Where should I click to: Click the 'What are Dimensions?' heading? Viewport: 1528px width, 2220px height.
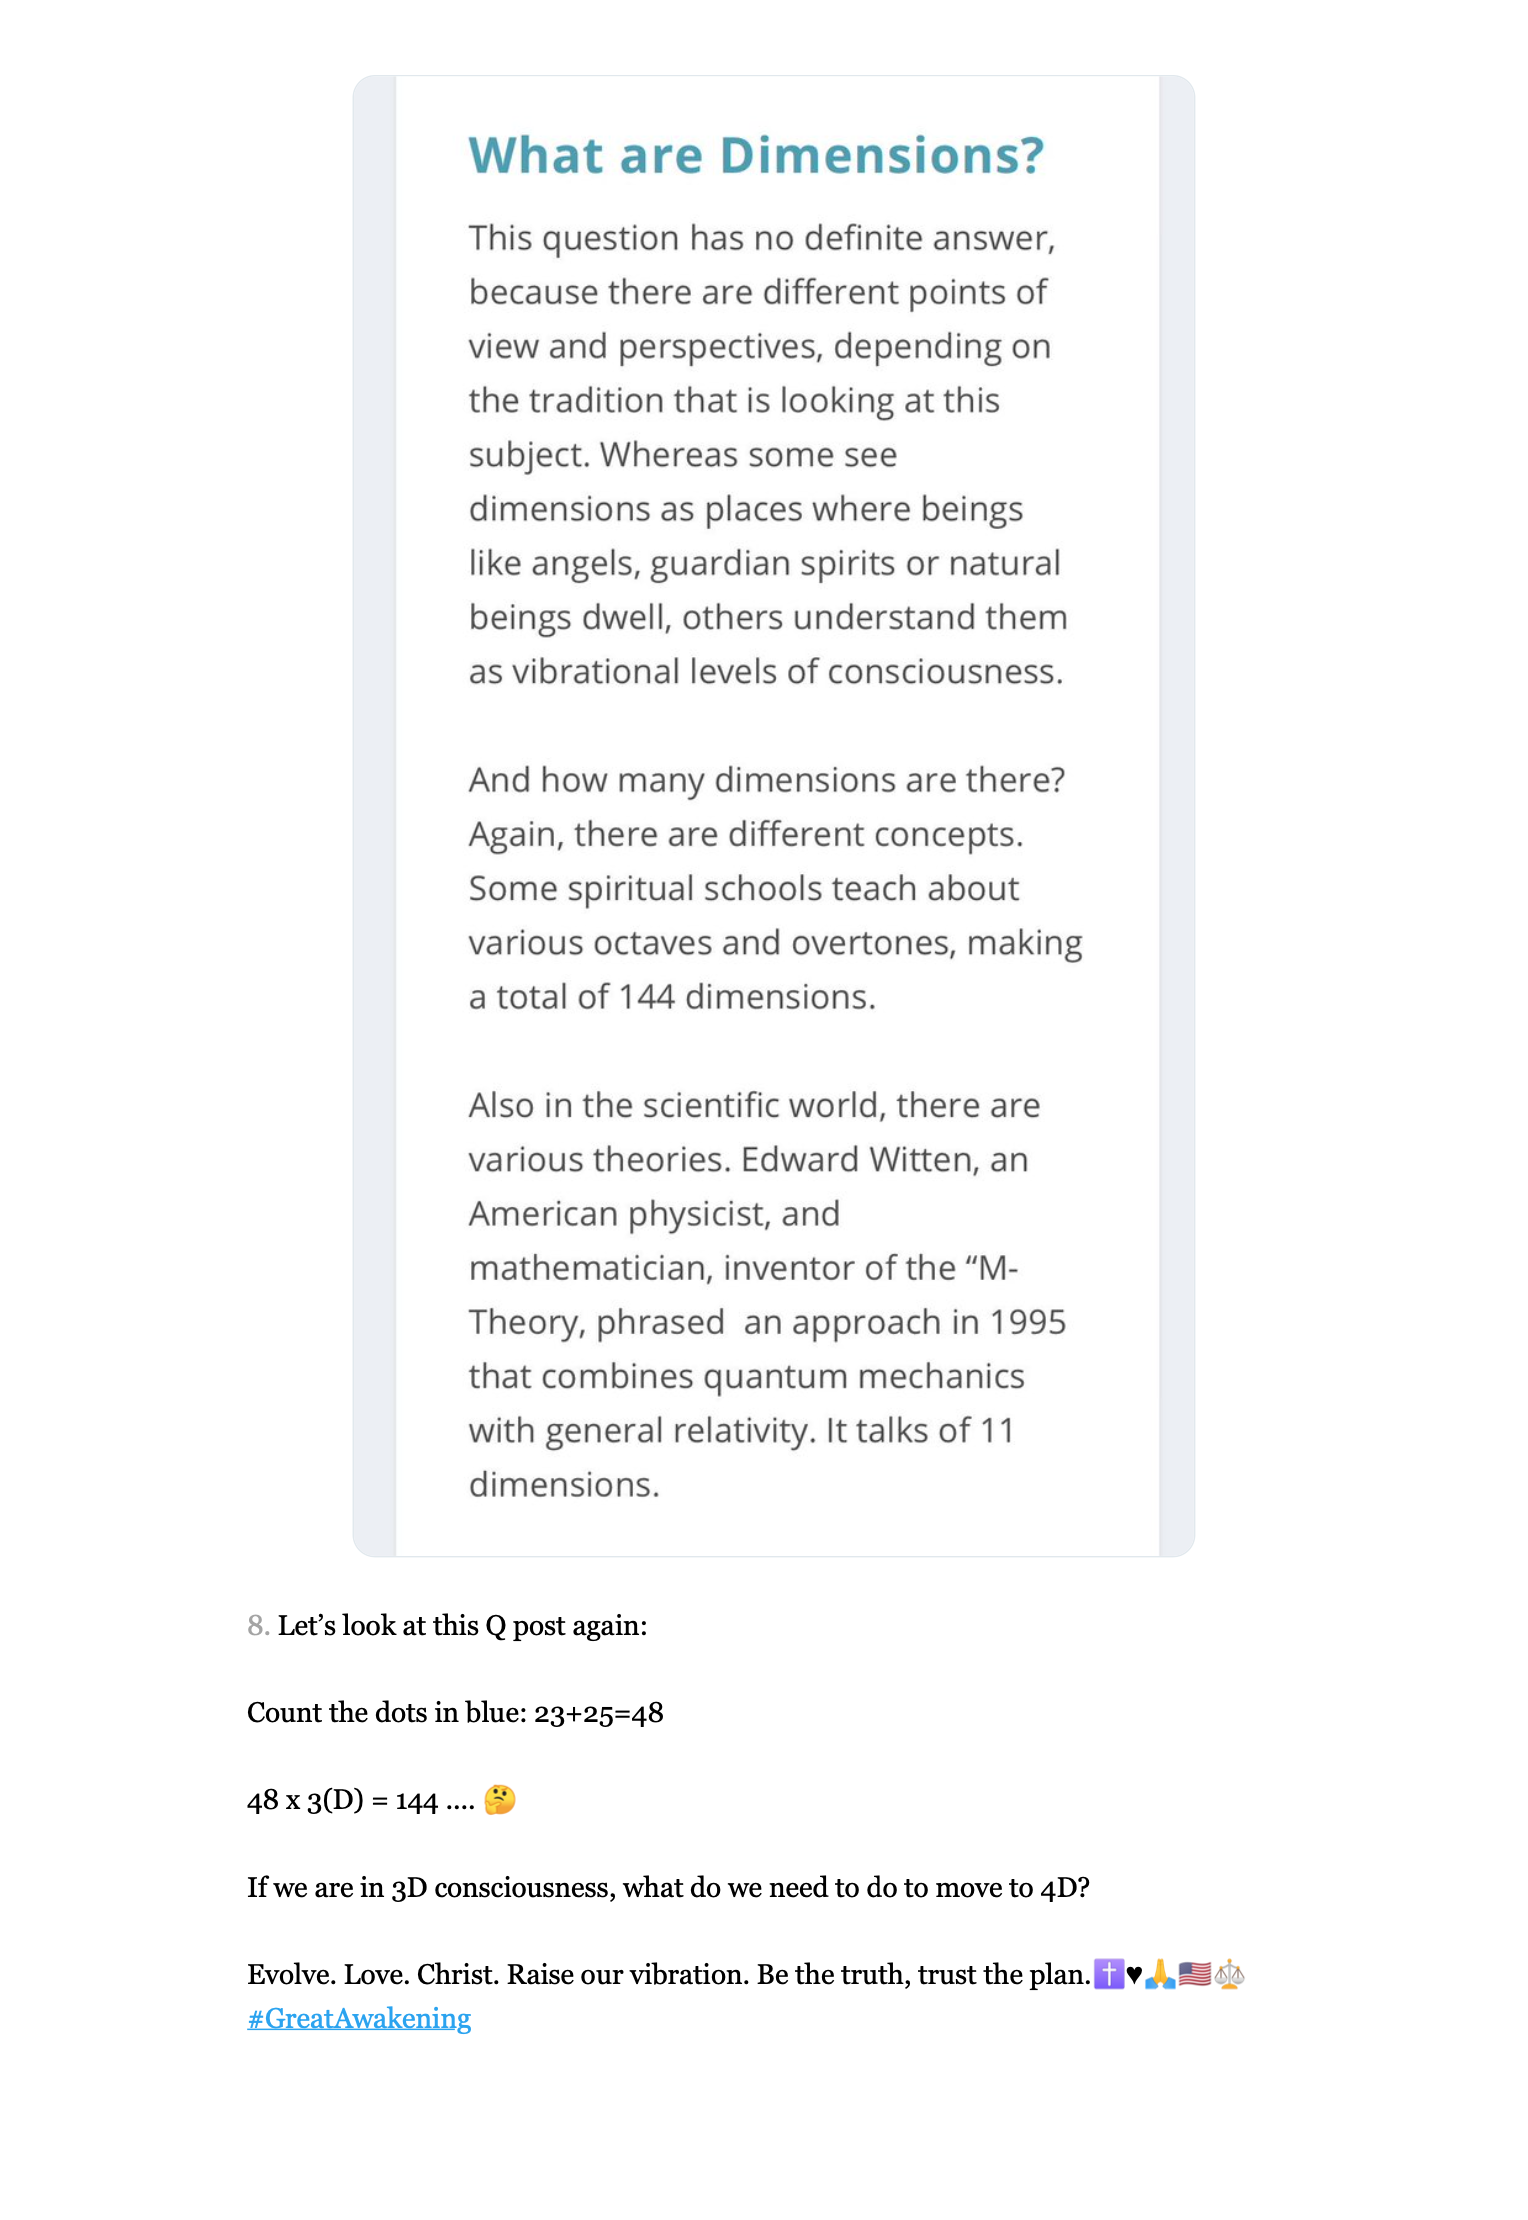coord(756,156)
